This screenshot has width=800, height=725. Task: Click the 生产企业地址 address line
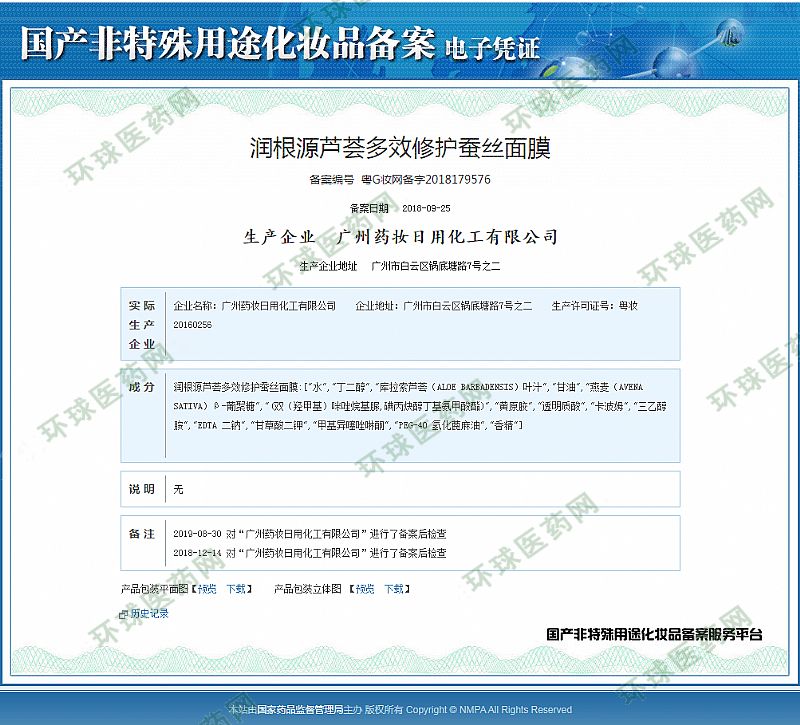pos(399,267)
